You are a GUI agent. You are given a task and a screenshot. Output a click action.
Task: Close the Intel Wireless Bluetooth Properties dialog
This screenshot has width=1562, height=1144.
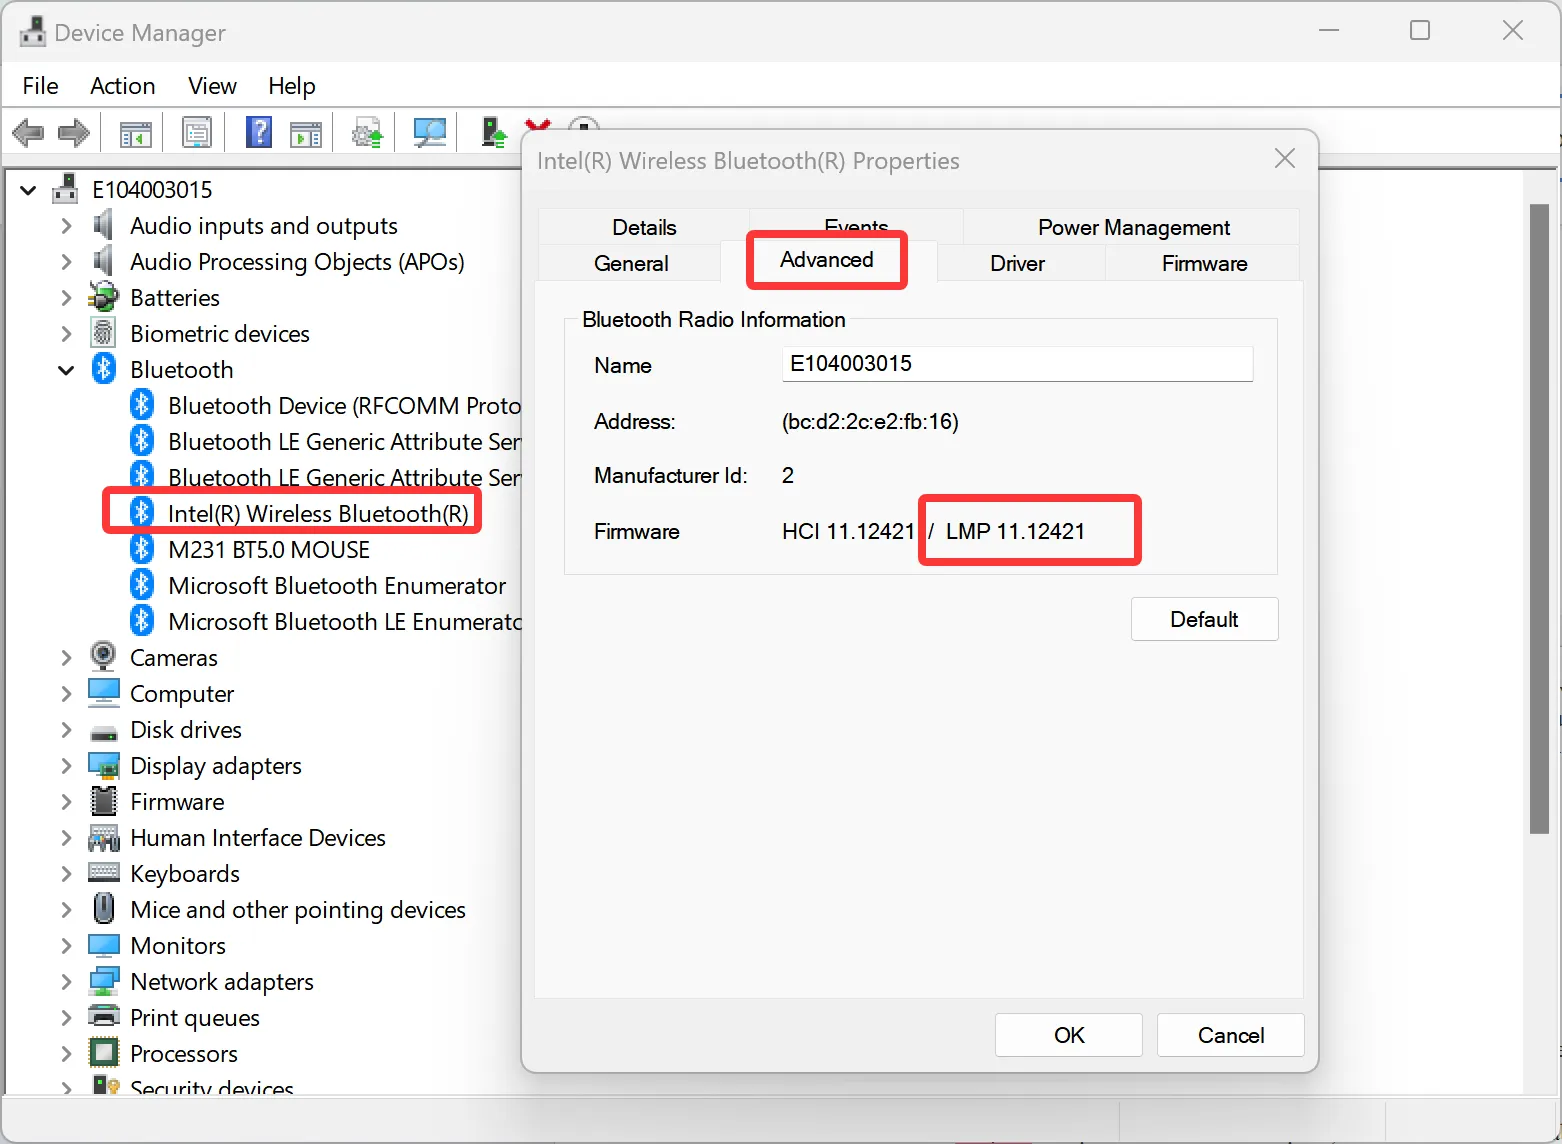pos(1285,159)
